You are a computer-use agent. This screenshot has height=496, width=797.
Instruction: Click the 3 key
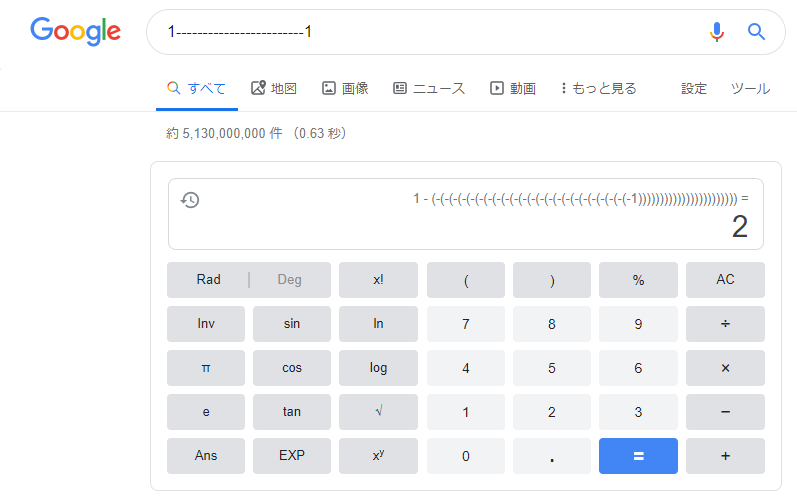click(638, 412)
